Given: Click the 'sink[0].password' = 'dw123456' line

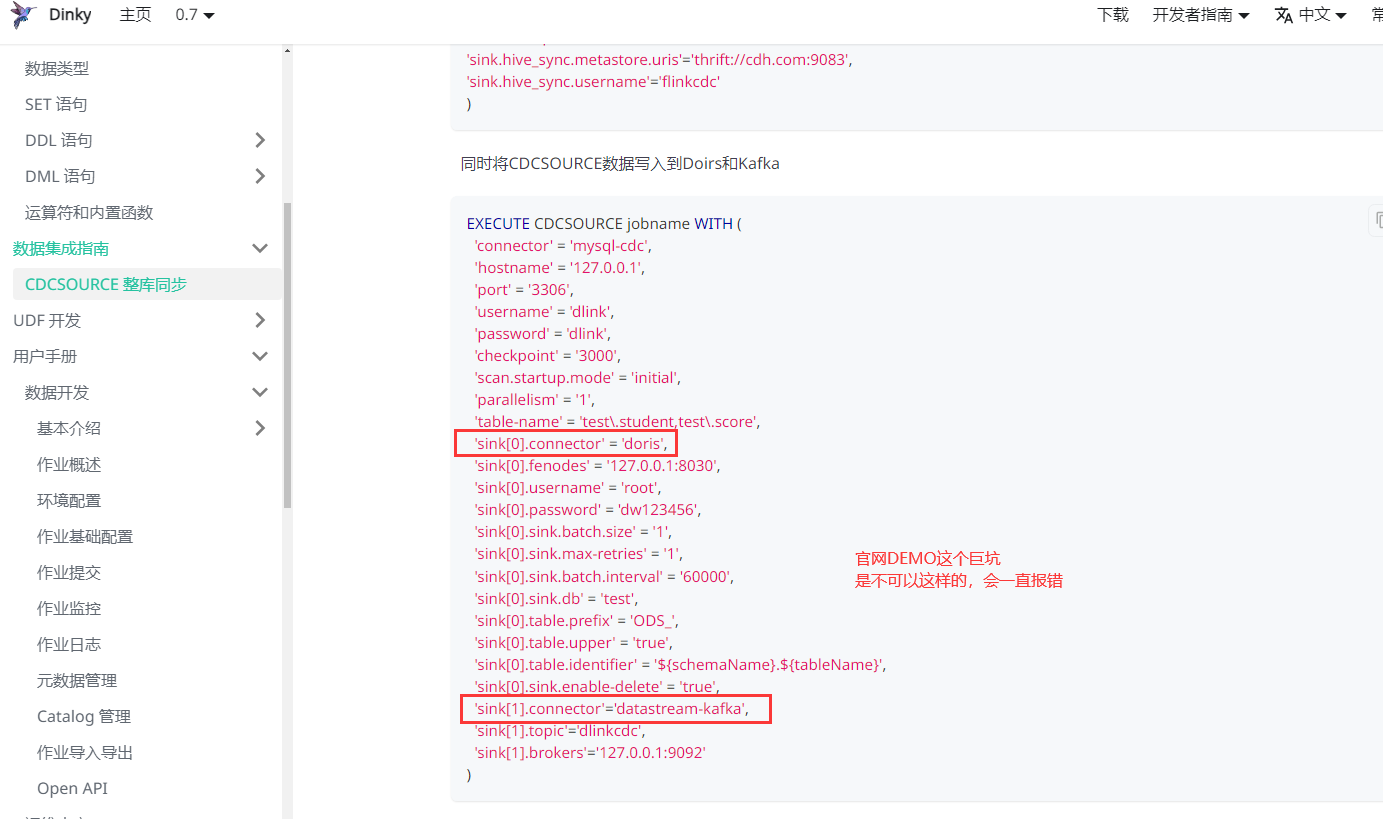Looking at the screenshot, I should pos(588,510).
